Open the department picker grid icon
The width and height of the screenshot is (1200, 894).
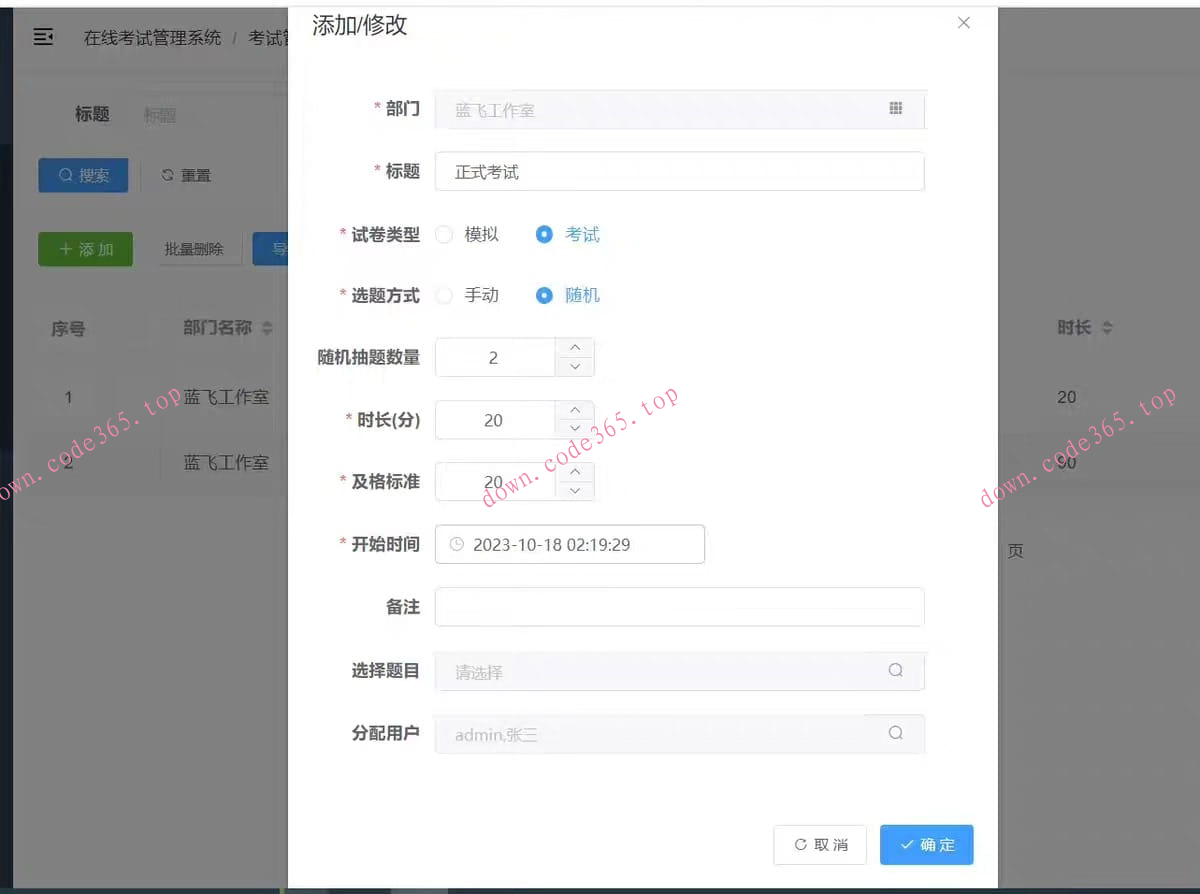point(897,110)
